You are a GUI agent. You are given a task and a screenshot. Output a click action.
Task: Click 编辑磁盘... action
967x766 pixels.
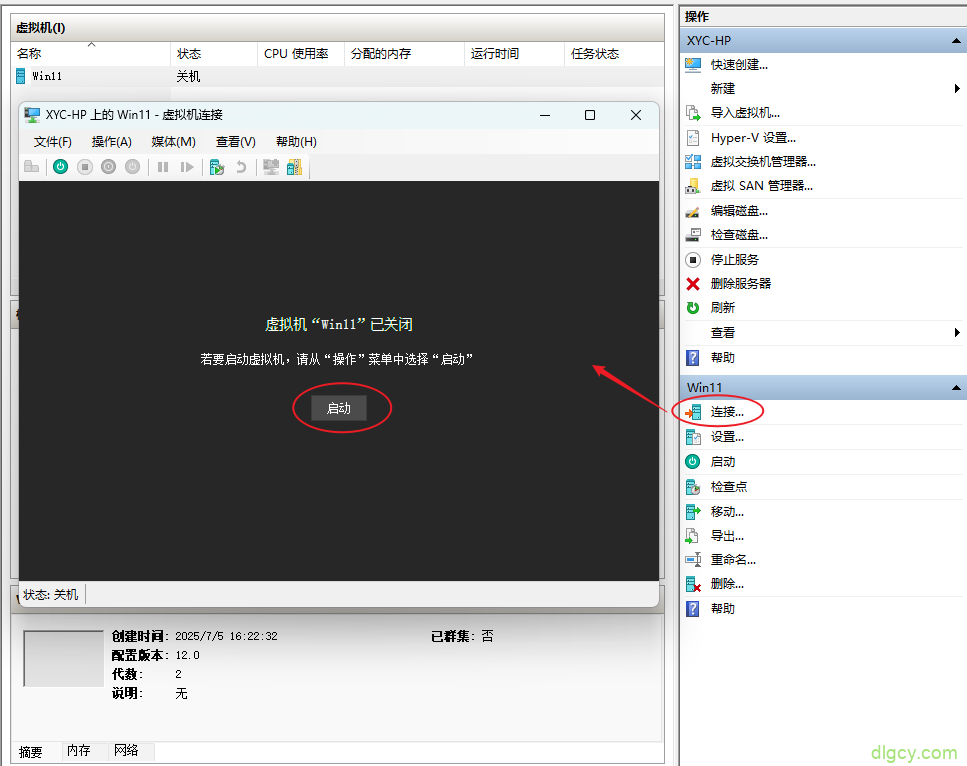(x=739, y=211)
